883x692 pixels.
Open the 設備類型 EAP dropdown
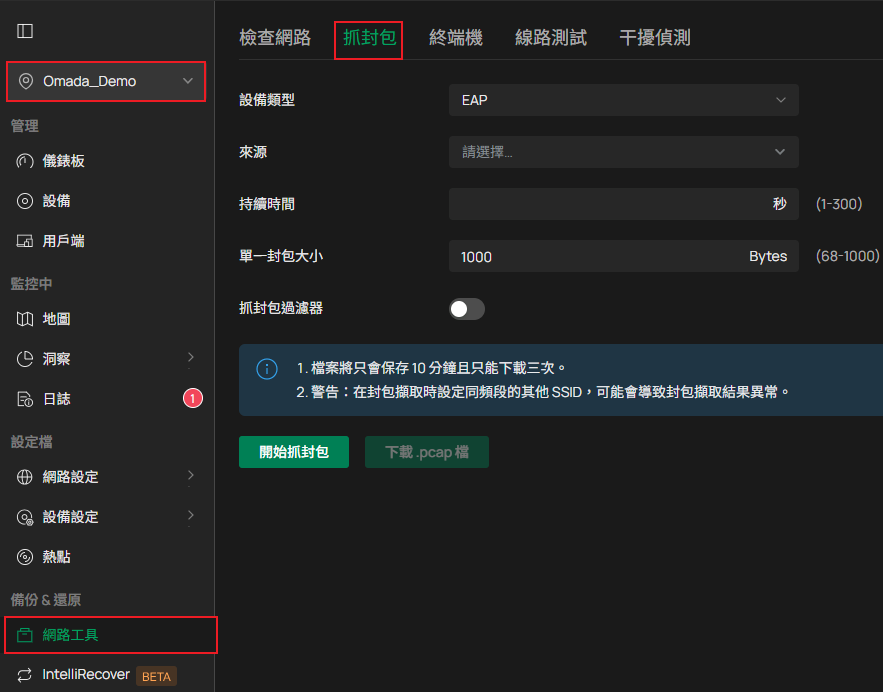623,100
